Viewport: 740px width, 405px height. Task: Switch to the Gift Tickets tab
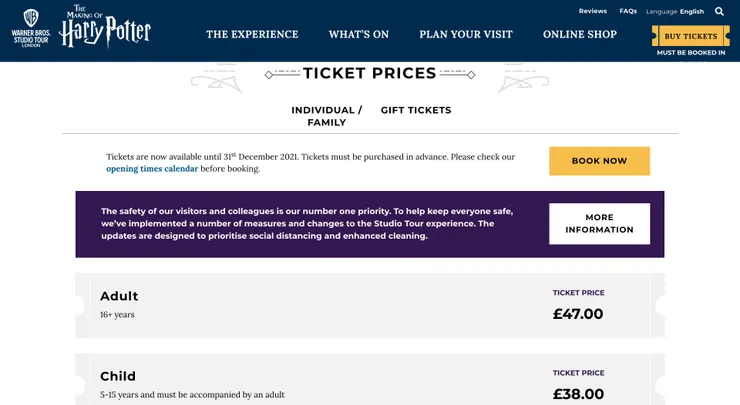[416, 110]
